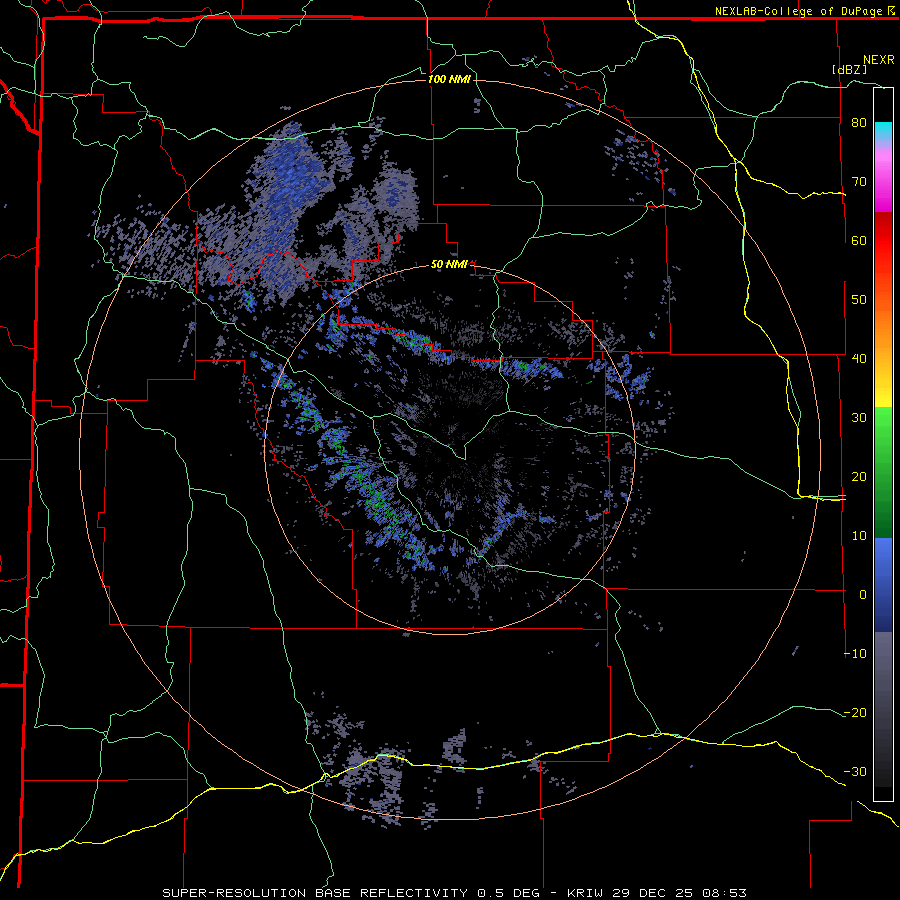
Task: Click the -10 value on the color scale
Action: tap(855, 654)
